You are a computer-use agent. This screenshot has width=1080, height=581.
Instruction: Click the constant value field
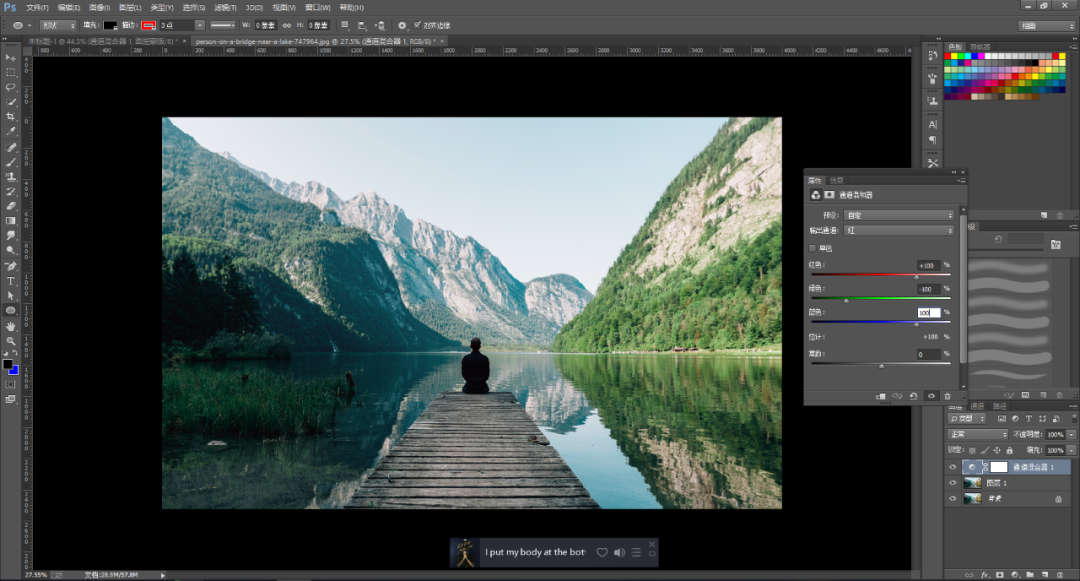tap(928, 355)
